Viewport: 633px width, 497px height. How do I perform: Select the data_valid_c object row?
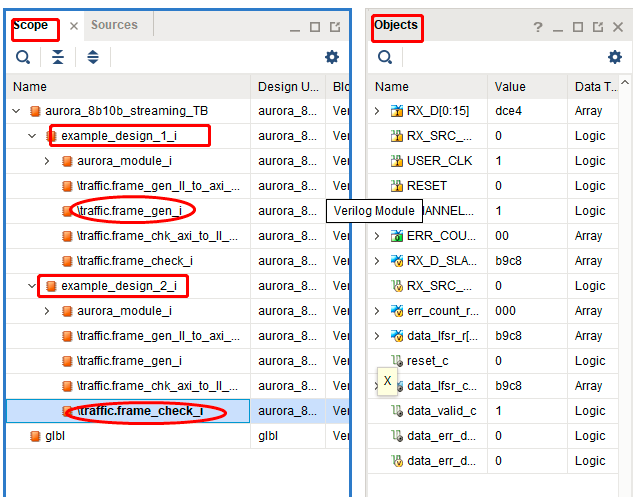tap(493, 411)
